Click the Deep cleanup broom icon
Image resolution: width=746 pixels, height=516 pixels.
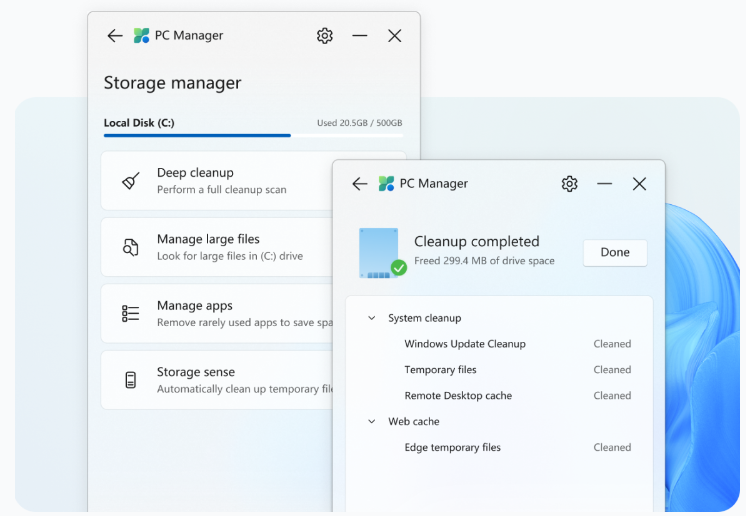point(131,181)
